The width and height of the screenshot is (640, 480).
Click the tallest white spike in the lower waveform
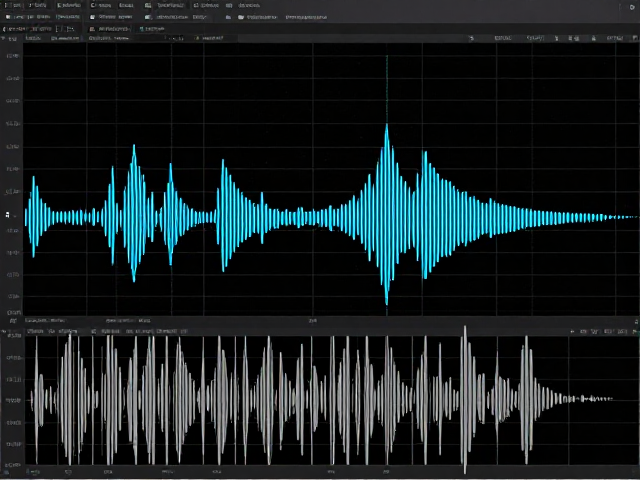click(x=465, y=399)
